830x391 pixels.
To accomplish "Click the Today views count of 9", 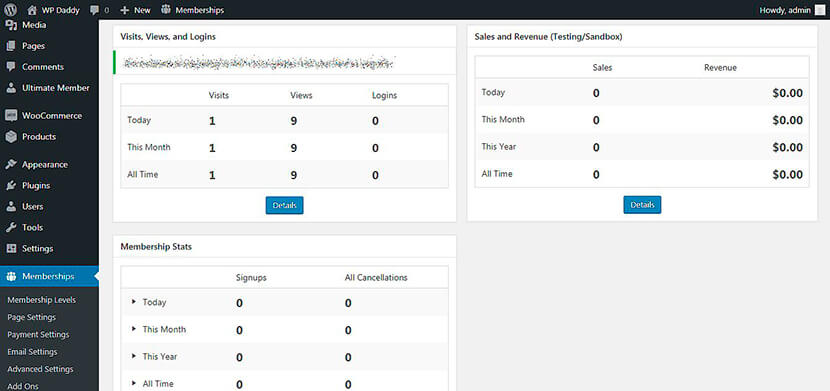I will pyautogui.click(x=293, y=121).
